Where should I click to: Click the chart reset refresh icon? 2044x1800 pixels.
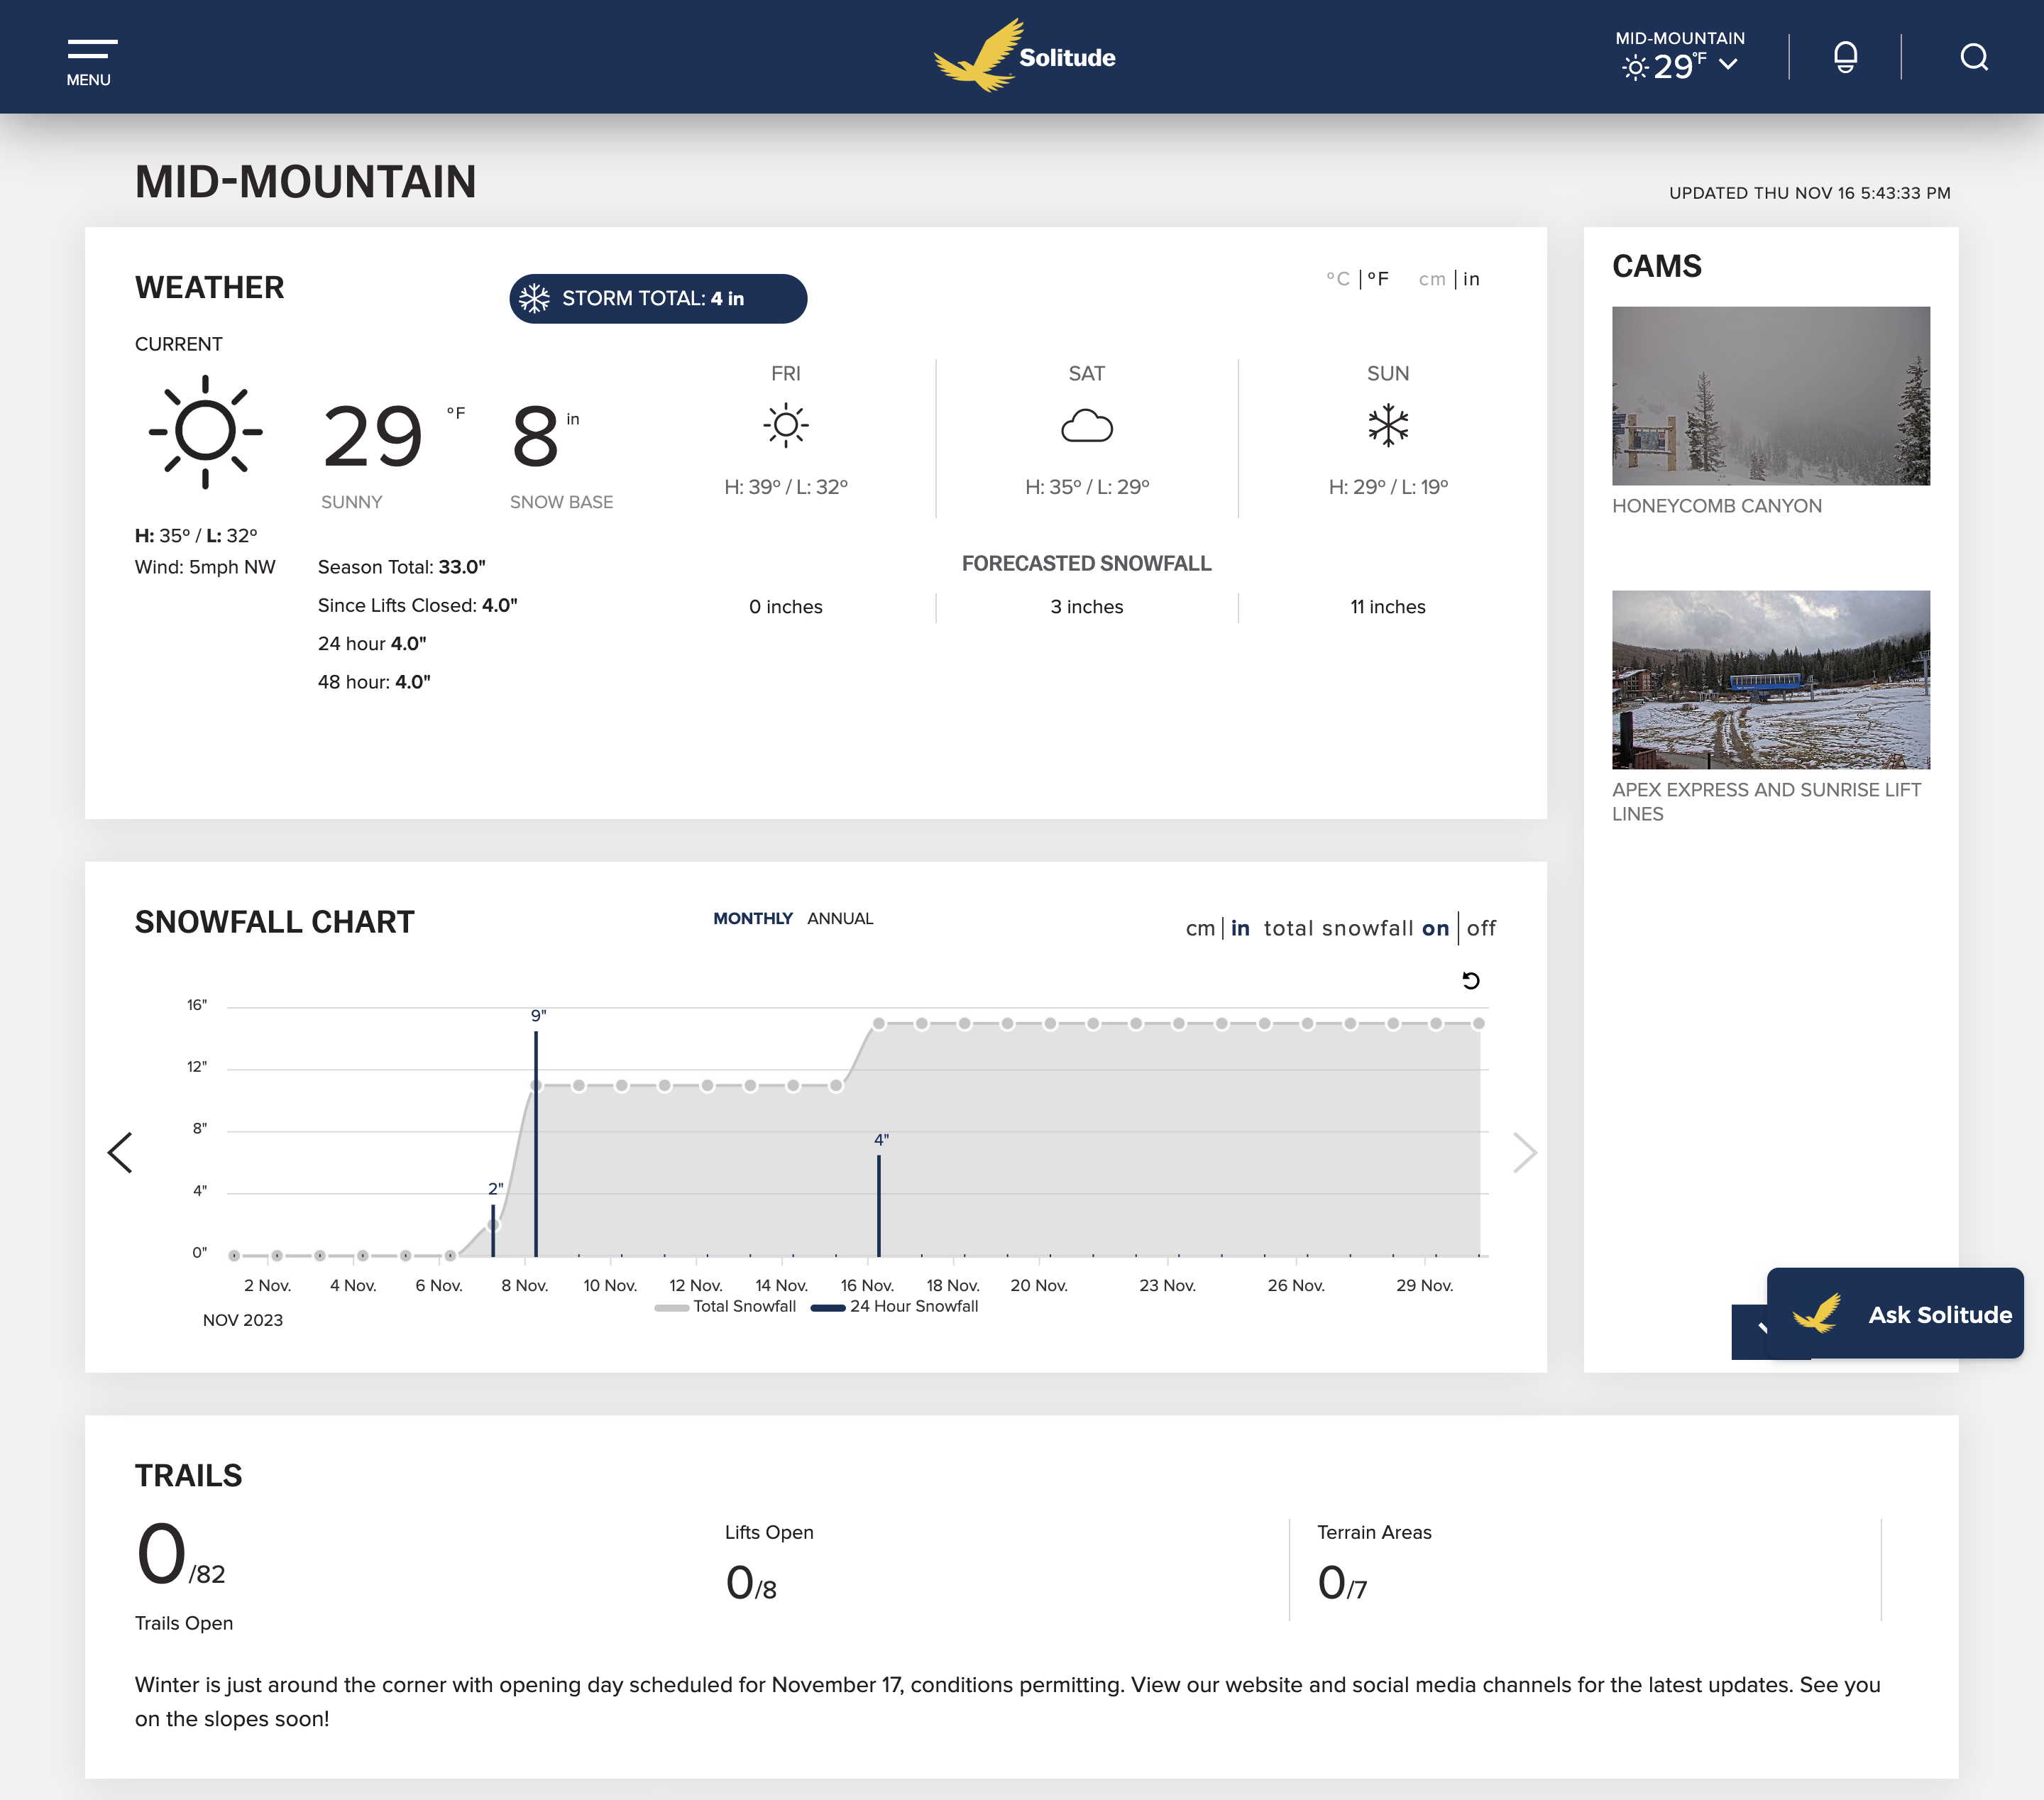tap(1470, 980)
